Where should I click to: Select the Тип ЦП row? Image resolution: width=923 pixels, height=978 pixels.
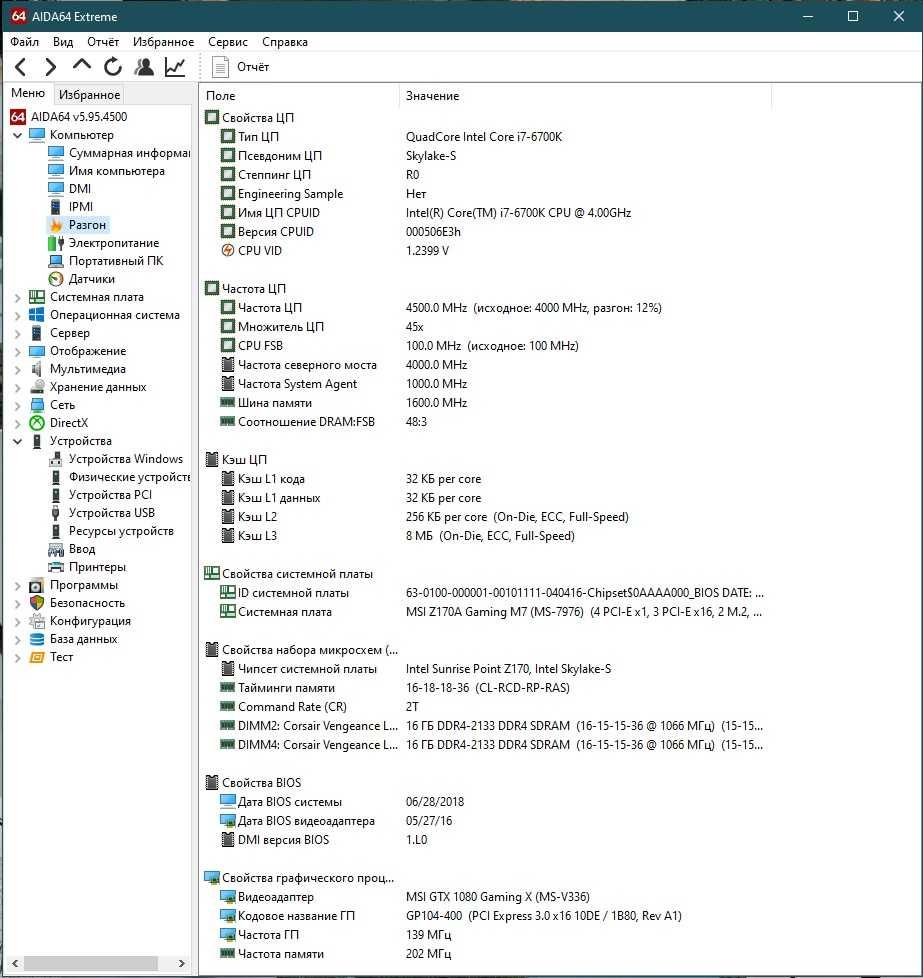click(486, 137)
